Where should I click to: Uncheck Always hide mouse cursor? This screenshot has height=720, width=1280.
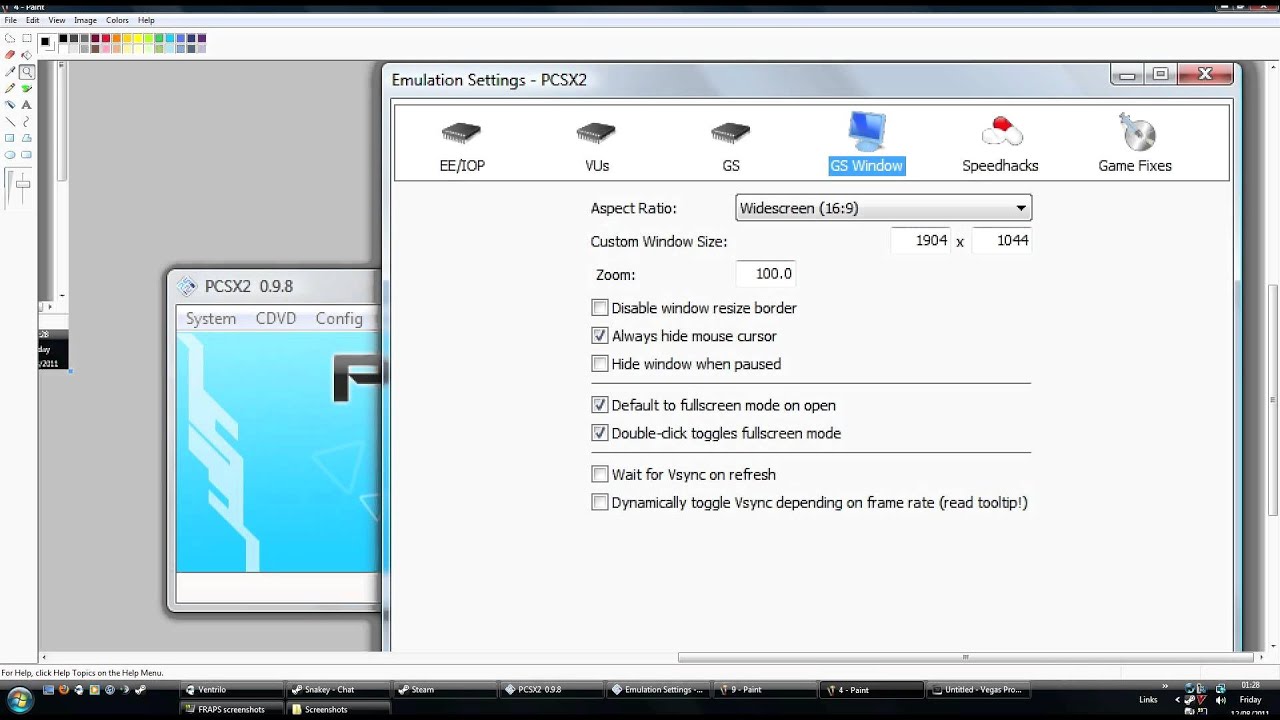click(x=600, y=336)
